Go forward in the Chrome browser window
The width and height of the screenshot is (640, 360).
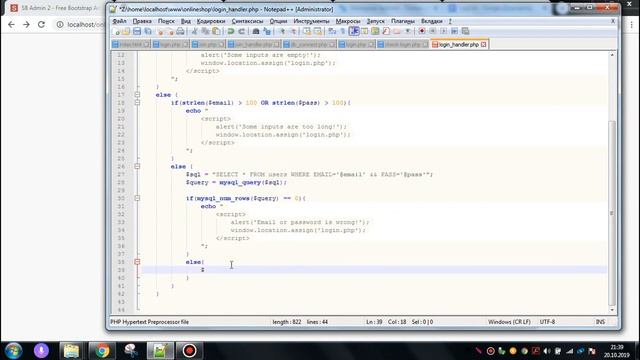click(26, 24)
